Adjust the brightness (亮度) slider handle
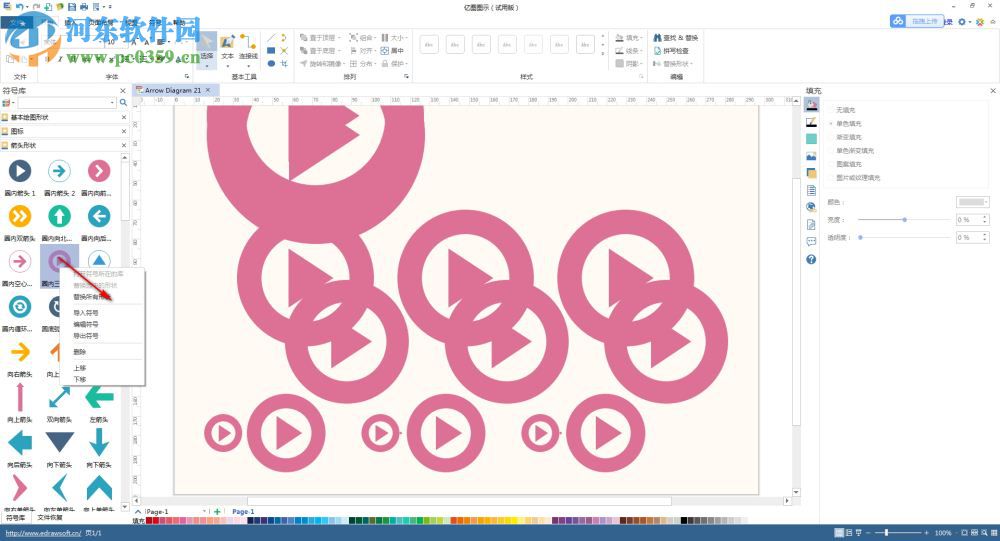The width and height of the screenshot is (1000, 541). (905, 219)
